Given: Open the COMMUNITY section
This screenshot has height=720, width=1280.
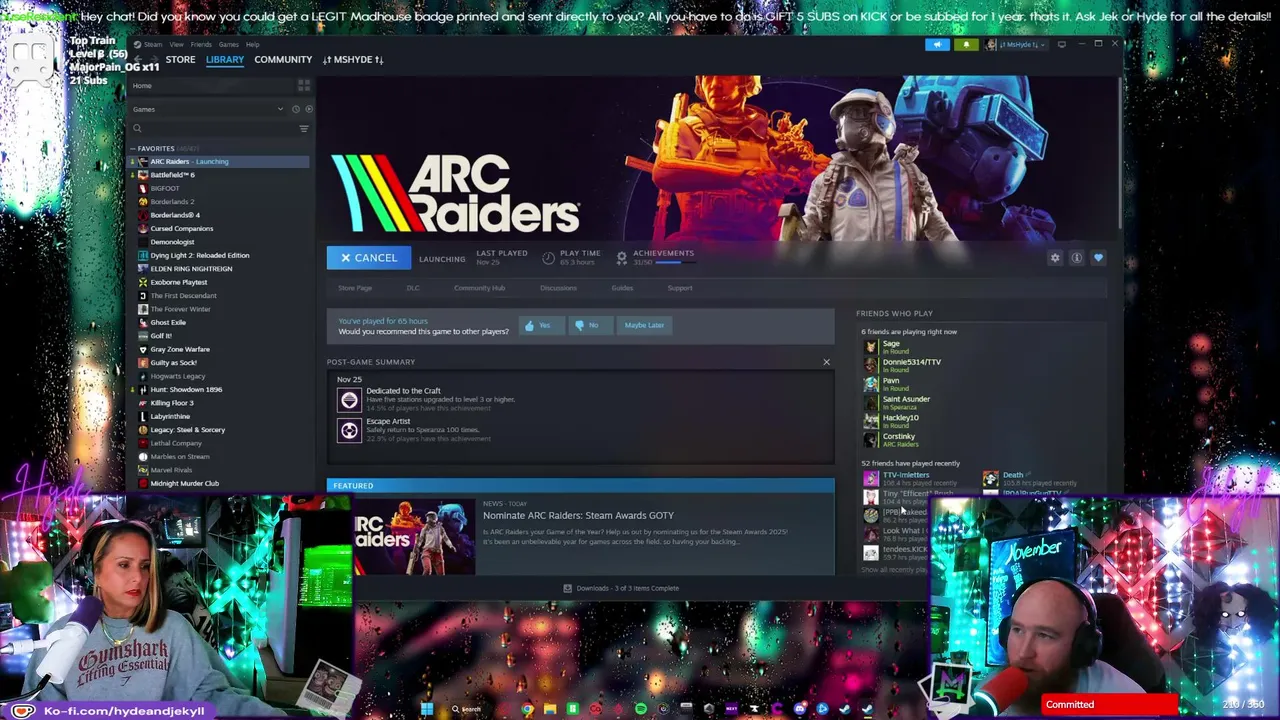Looking at the screenshot, I should coord(283,60).
